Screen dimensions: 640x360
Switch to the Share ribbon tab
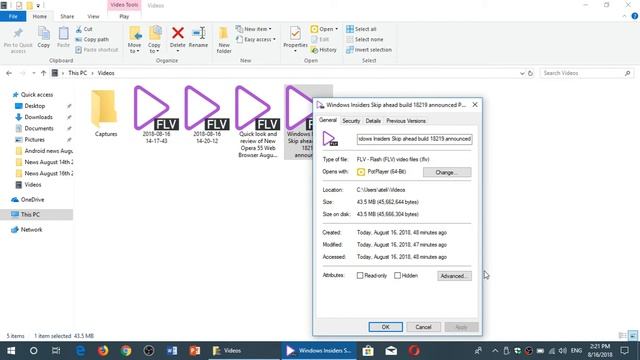[x=67, y=16]
